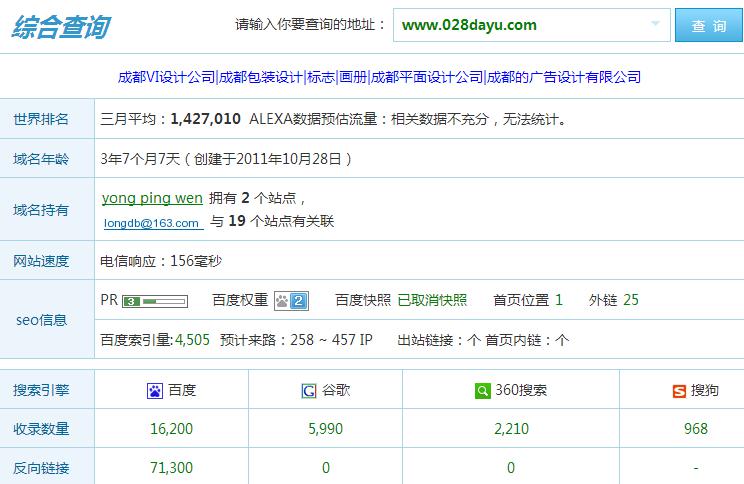This screenshot has height=484, width=744.
Task: Click the Baidu paw search engine icon
Action: [x=156, y=390]
